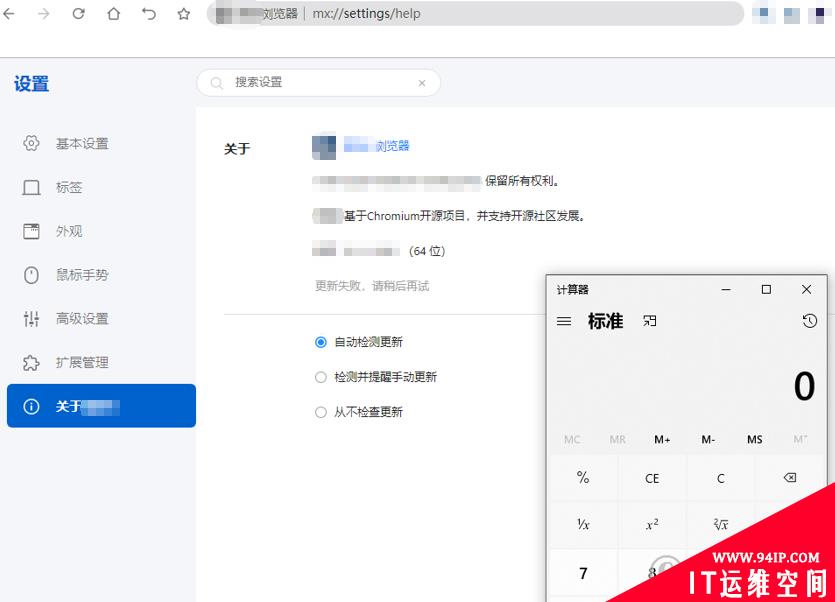Toggle calculator keep on top icon

click(650, 321)
